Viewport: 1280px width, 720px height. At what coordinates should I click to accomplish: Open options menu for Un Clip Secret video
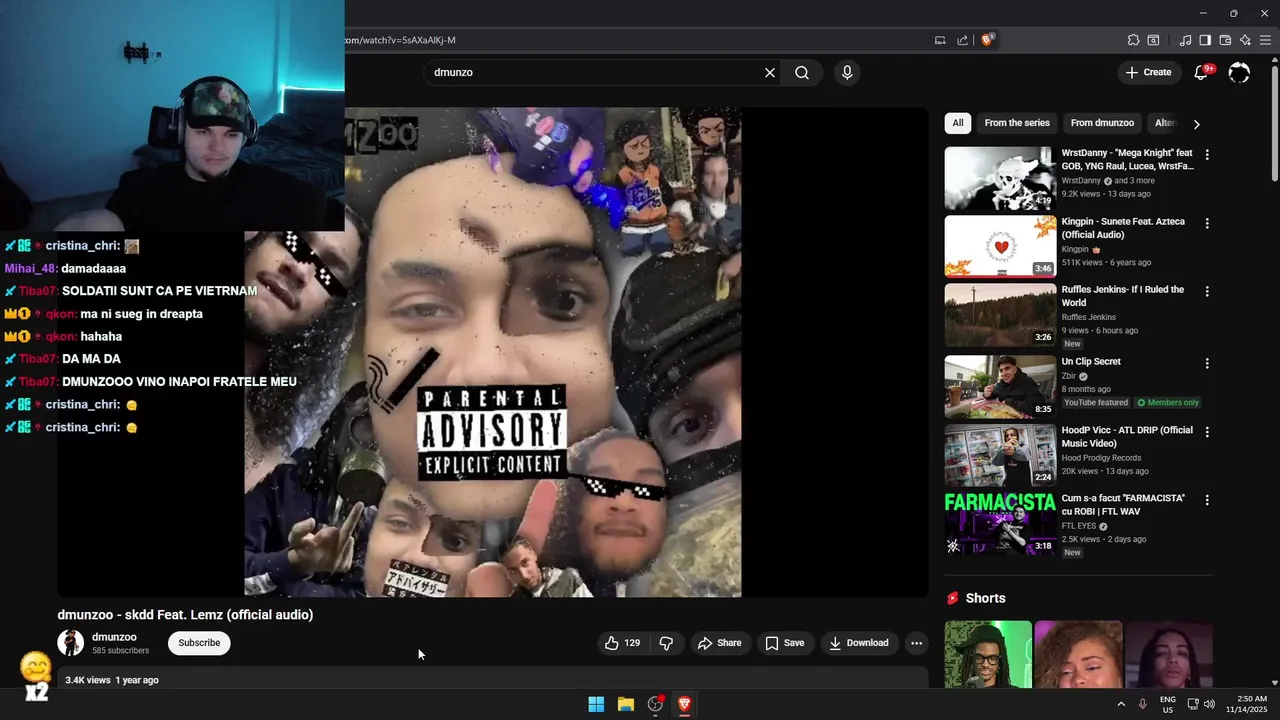point(1207,363)
